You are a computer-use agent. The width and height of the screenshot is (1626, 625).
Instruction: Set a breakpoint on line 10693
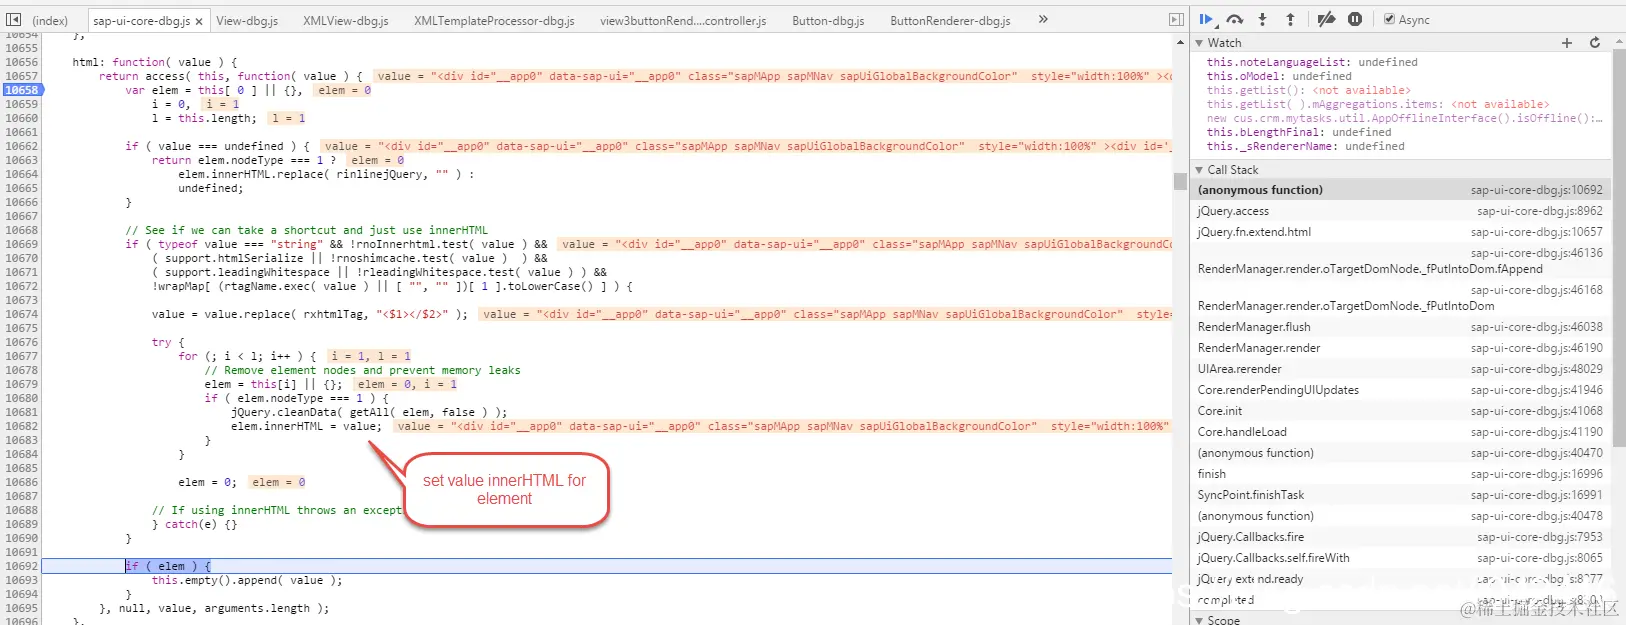pyautogui.click(x=21, y=580)
